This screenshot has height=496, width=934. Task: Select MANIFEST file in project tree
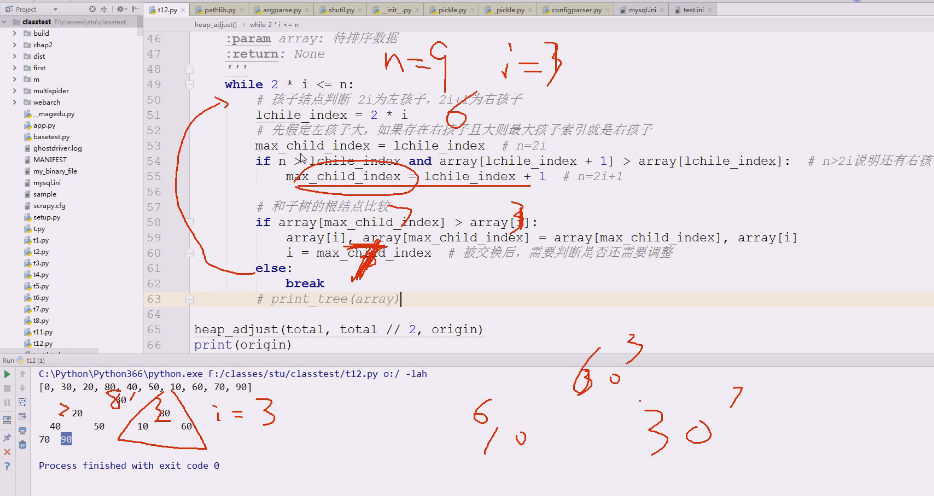tap(50, 160)
